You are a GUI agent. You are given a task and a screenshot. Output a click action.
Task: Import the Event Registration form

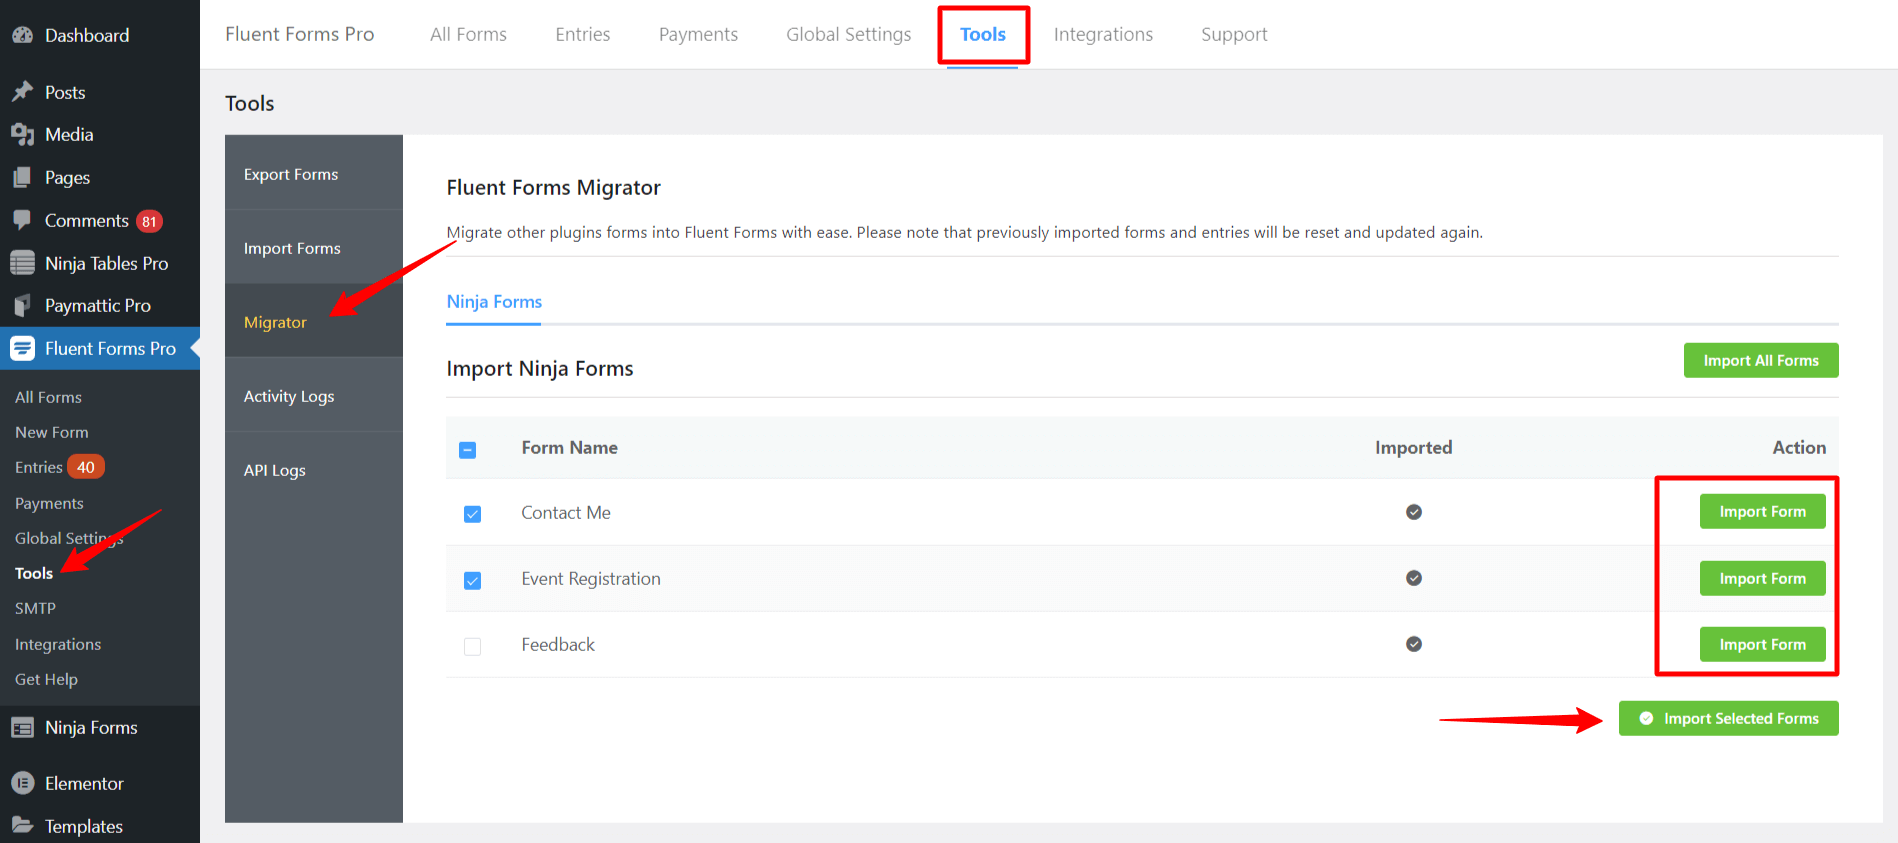[x=1762, y=578]
